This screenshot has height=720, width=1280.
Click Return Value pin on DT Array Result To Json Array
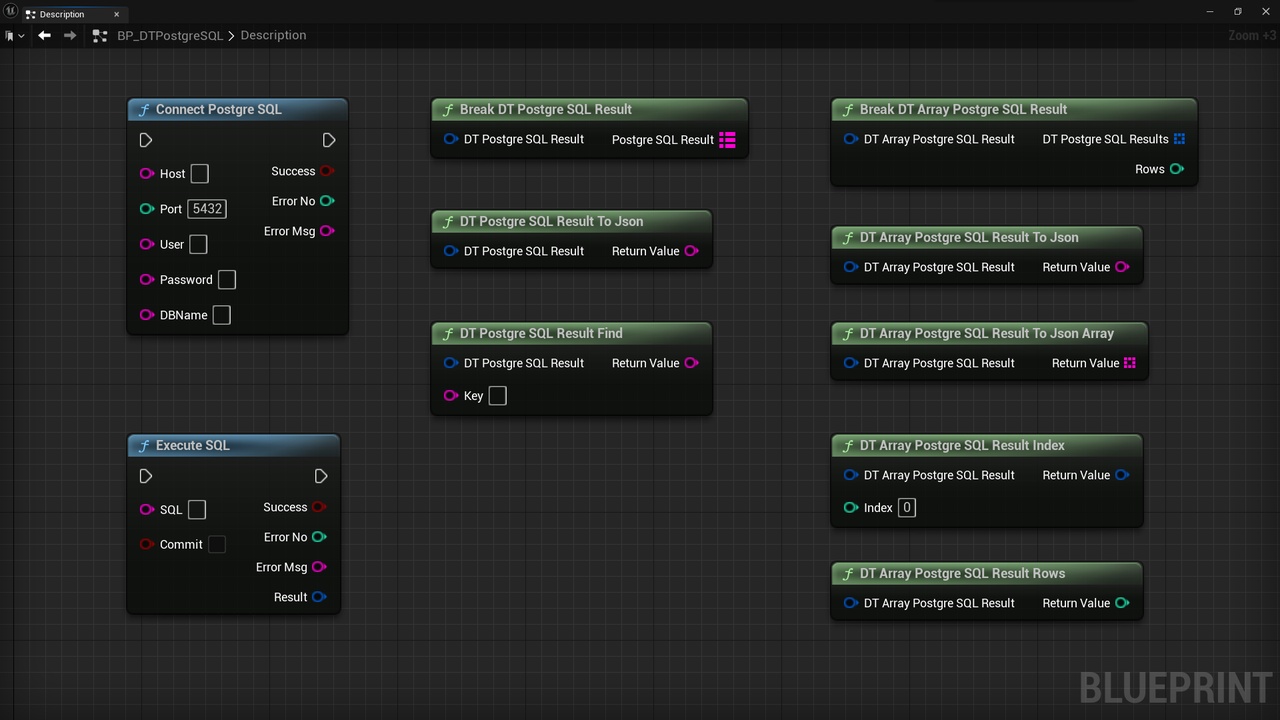coord(1130,363)
